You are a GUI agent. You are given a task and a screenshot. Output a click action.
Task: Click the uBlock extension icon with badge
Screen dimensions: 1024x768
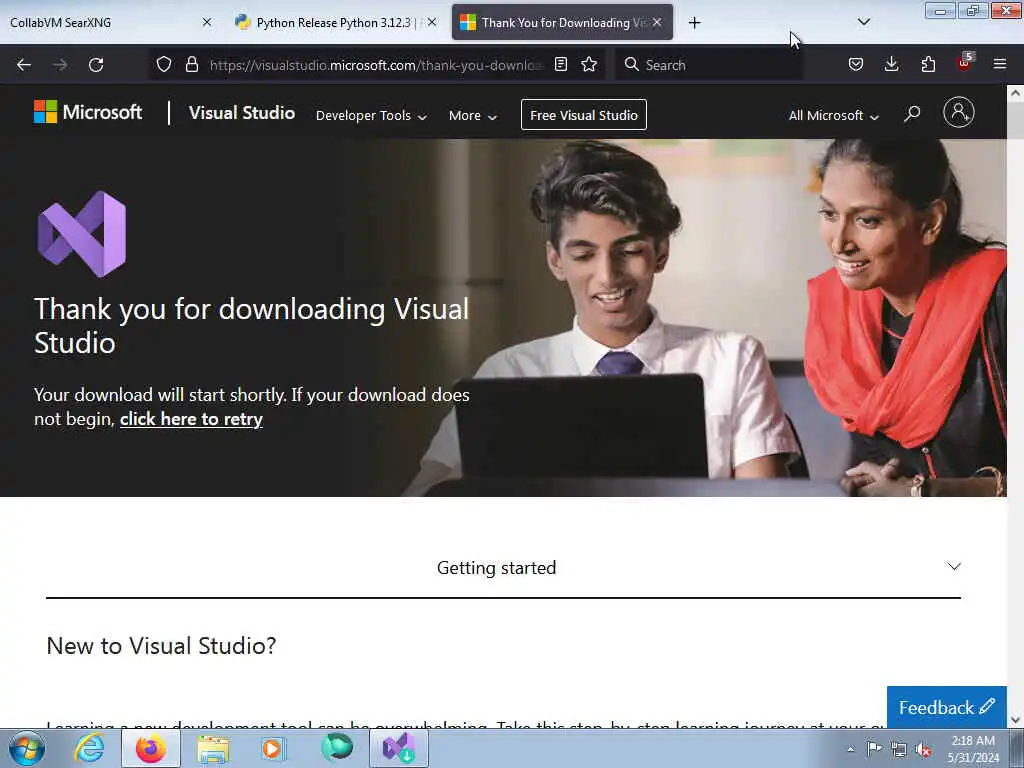tap(965, 63)
